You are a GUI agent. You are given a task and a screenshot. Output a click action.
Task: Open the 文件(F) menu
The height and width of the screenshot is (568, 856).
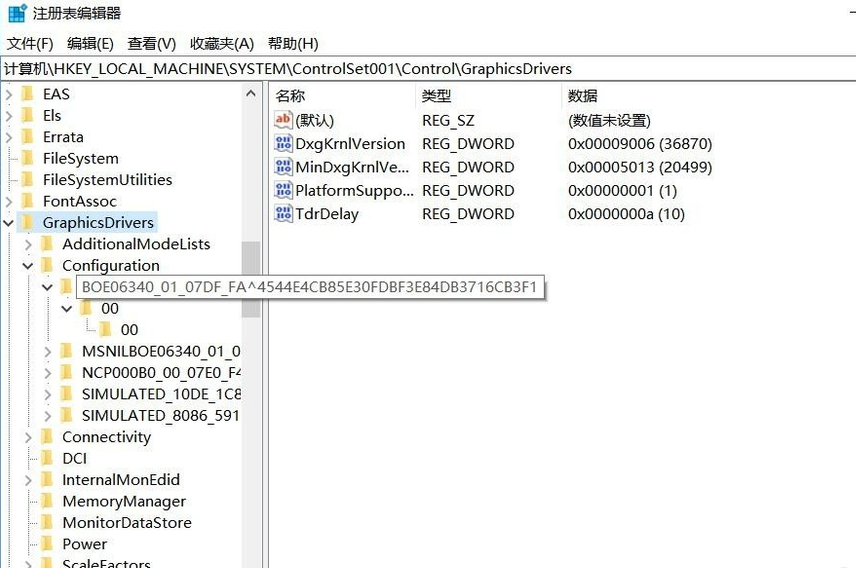(x=30, y=44)
